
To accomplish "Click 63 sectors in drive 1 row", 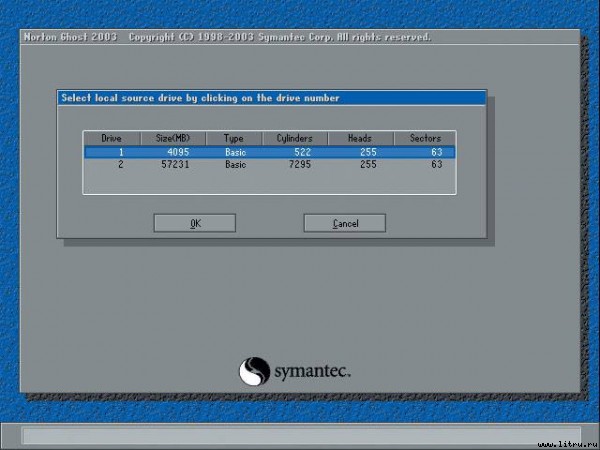I will [437, 152].
